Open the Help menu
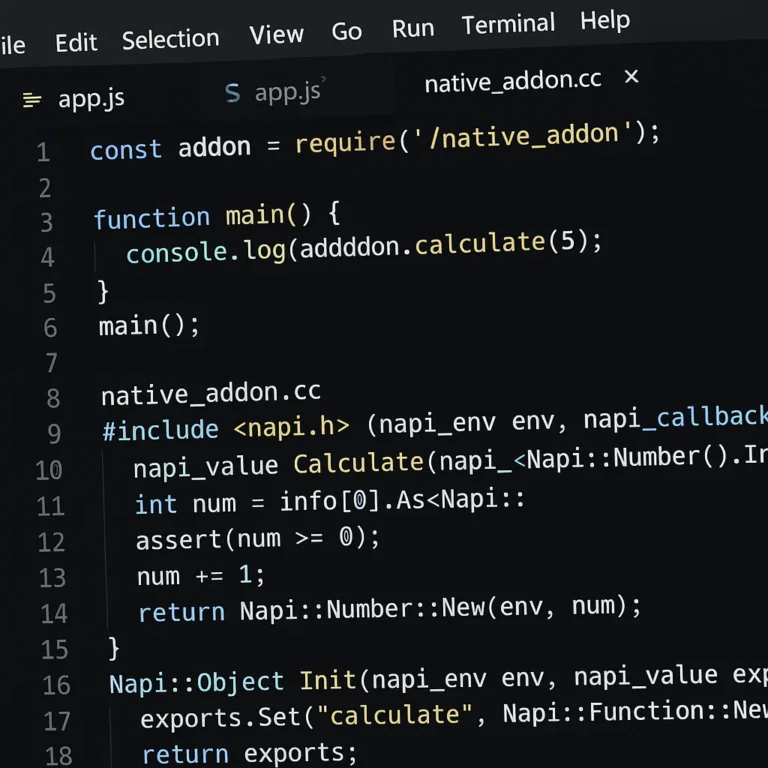This screenshot has width=768, height=768. [605, 21]
